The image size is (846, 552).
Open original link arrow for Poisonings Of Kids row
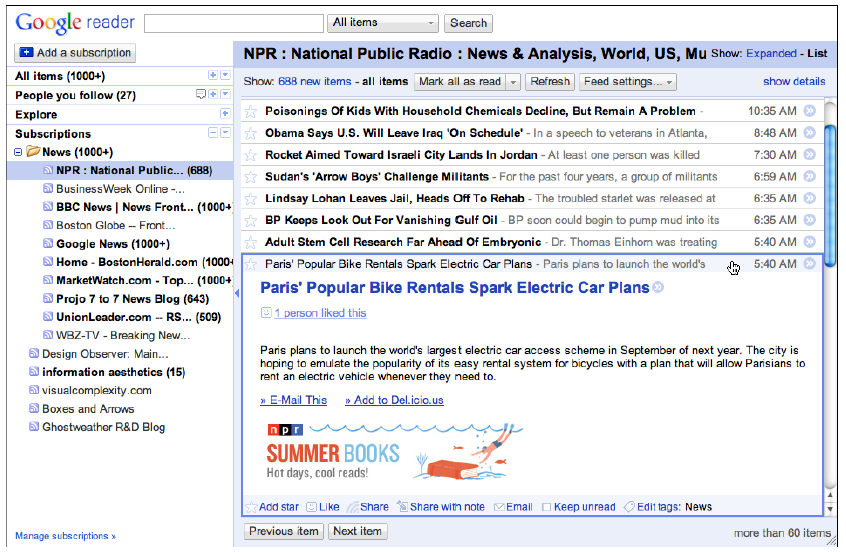point(809,111)
